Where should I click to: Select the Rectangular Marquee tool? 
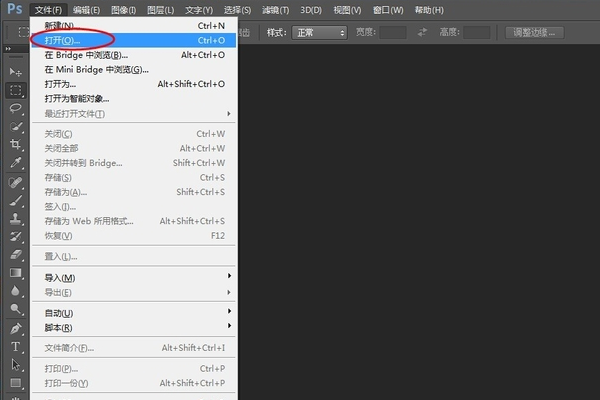click(x=16, y=90)
